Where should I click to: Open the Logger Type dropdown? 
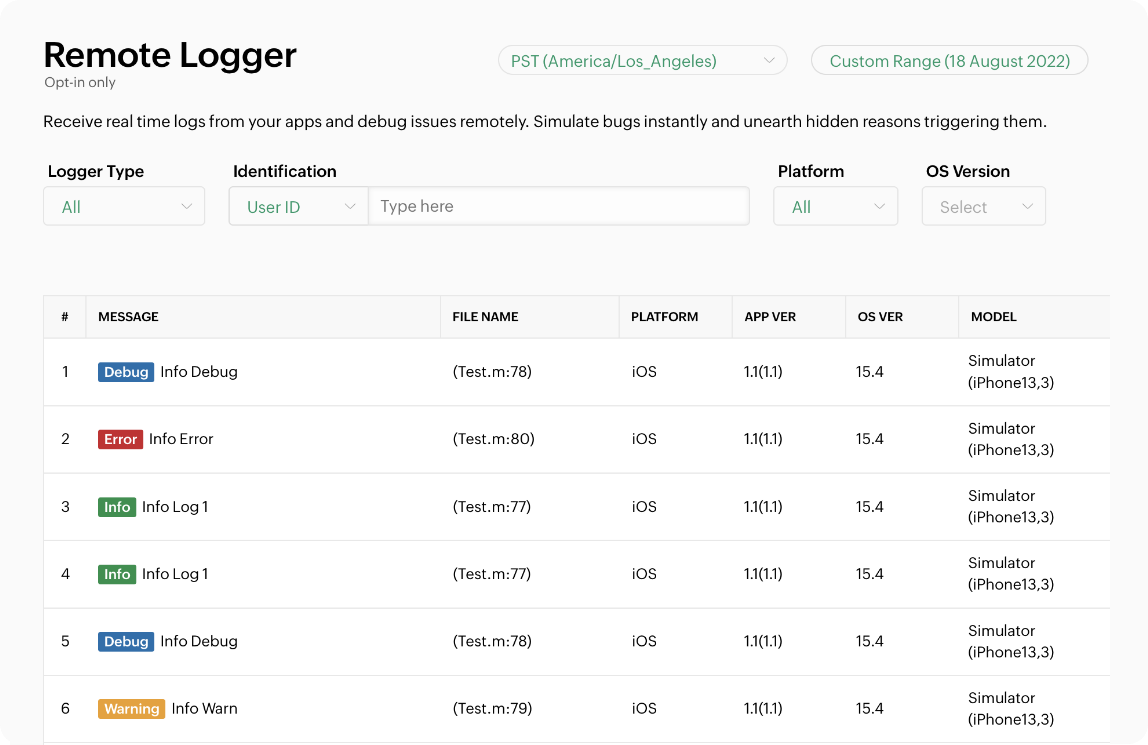[x=124, y=206]
